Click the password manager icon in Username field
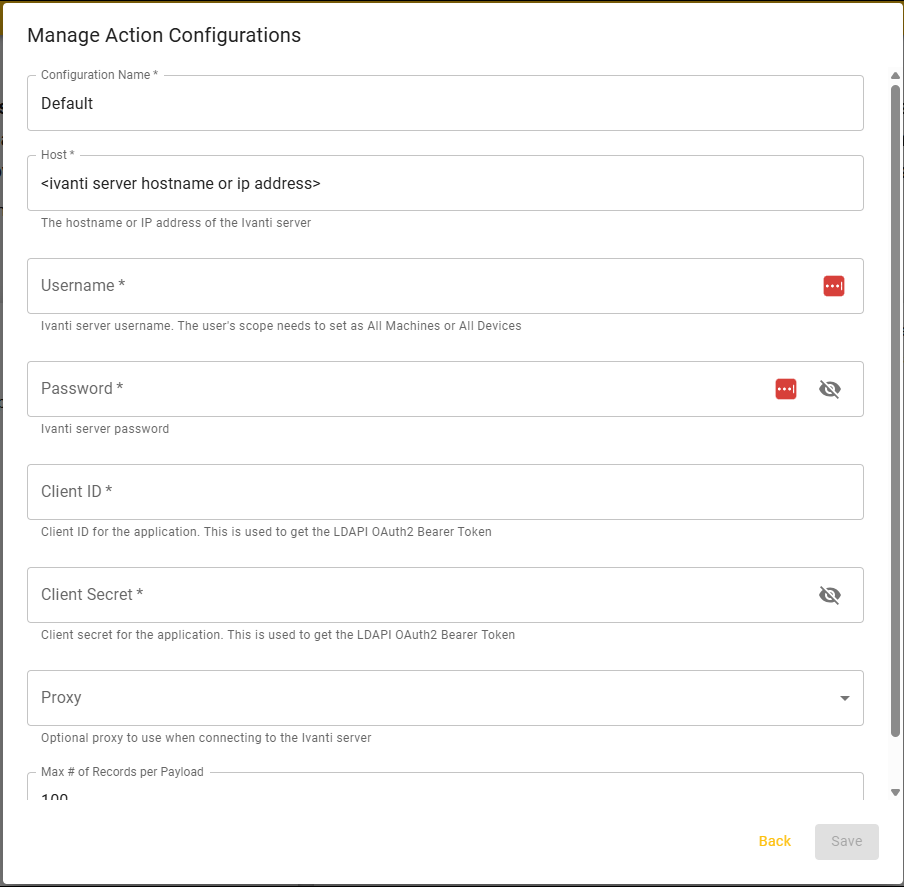904x887 pixels. (x=834, y=286)
